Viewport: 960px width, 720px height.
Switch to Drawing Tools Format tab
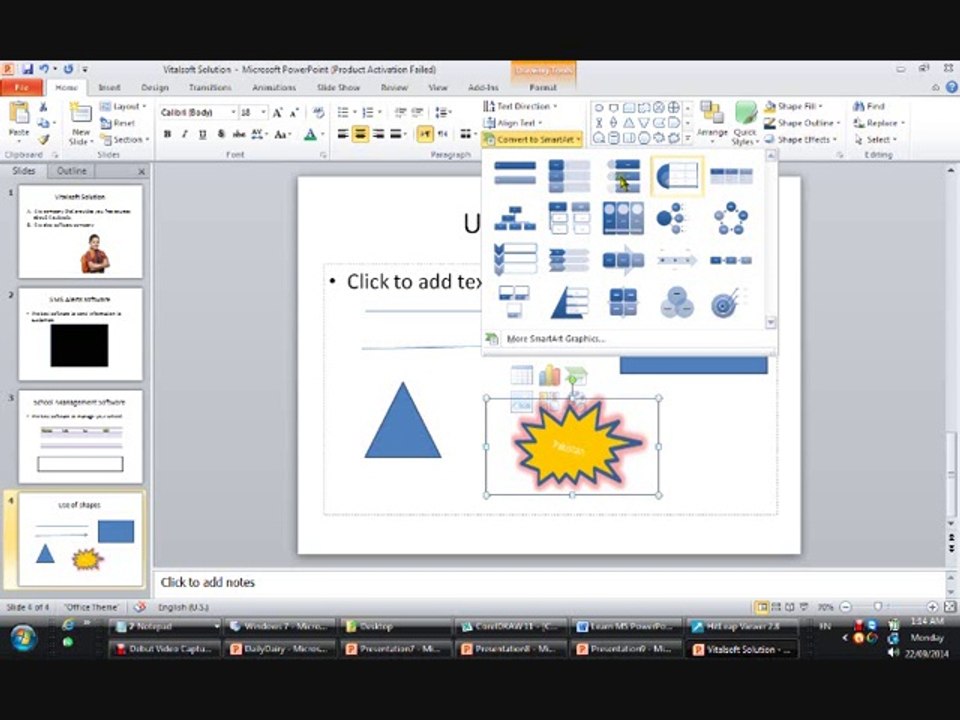pyautogui.click(x=542, y=88)
